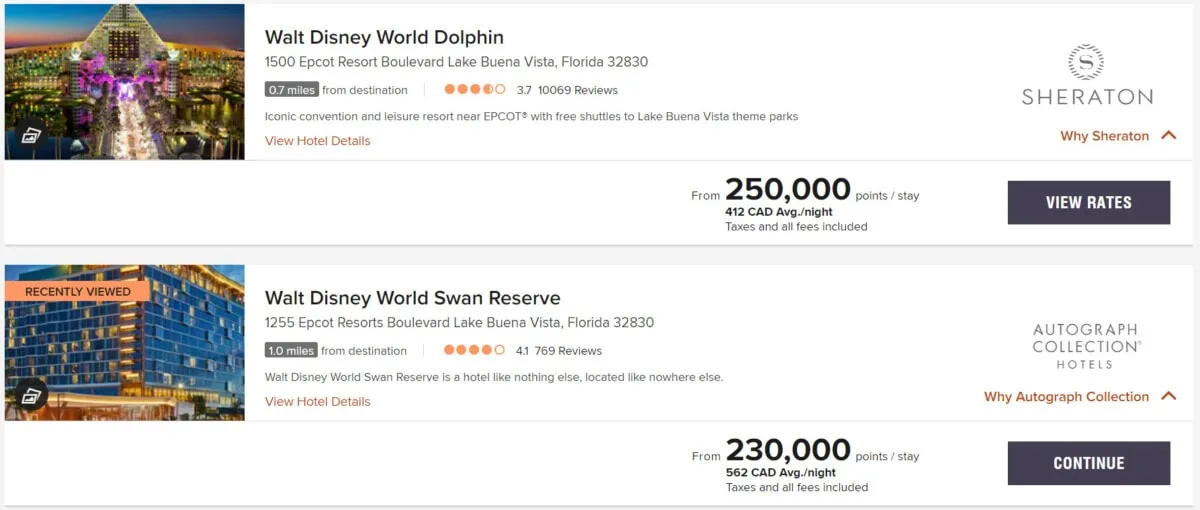Open View Hotel Details for Swan Reserve
1200x510 pixels.
click(317, 402)
